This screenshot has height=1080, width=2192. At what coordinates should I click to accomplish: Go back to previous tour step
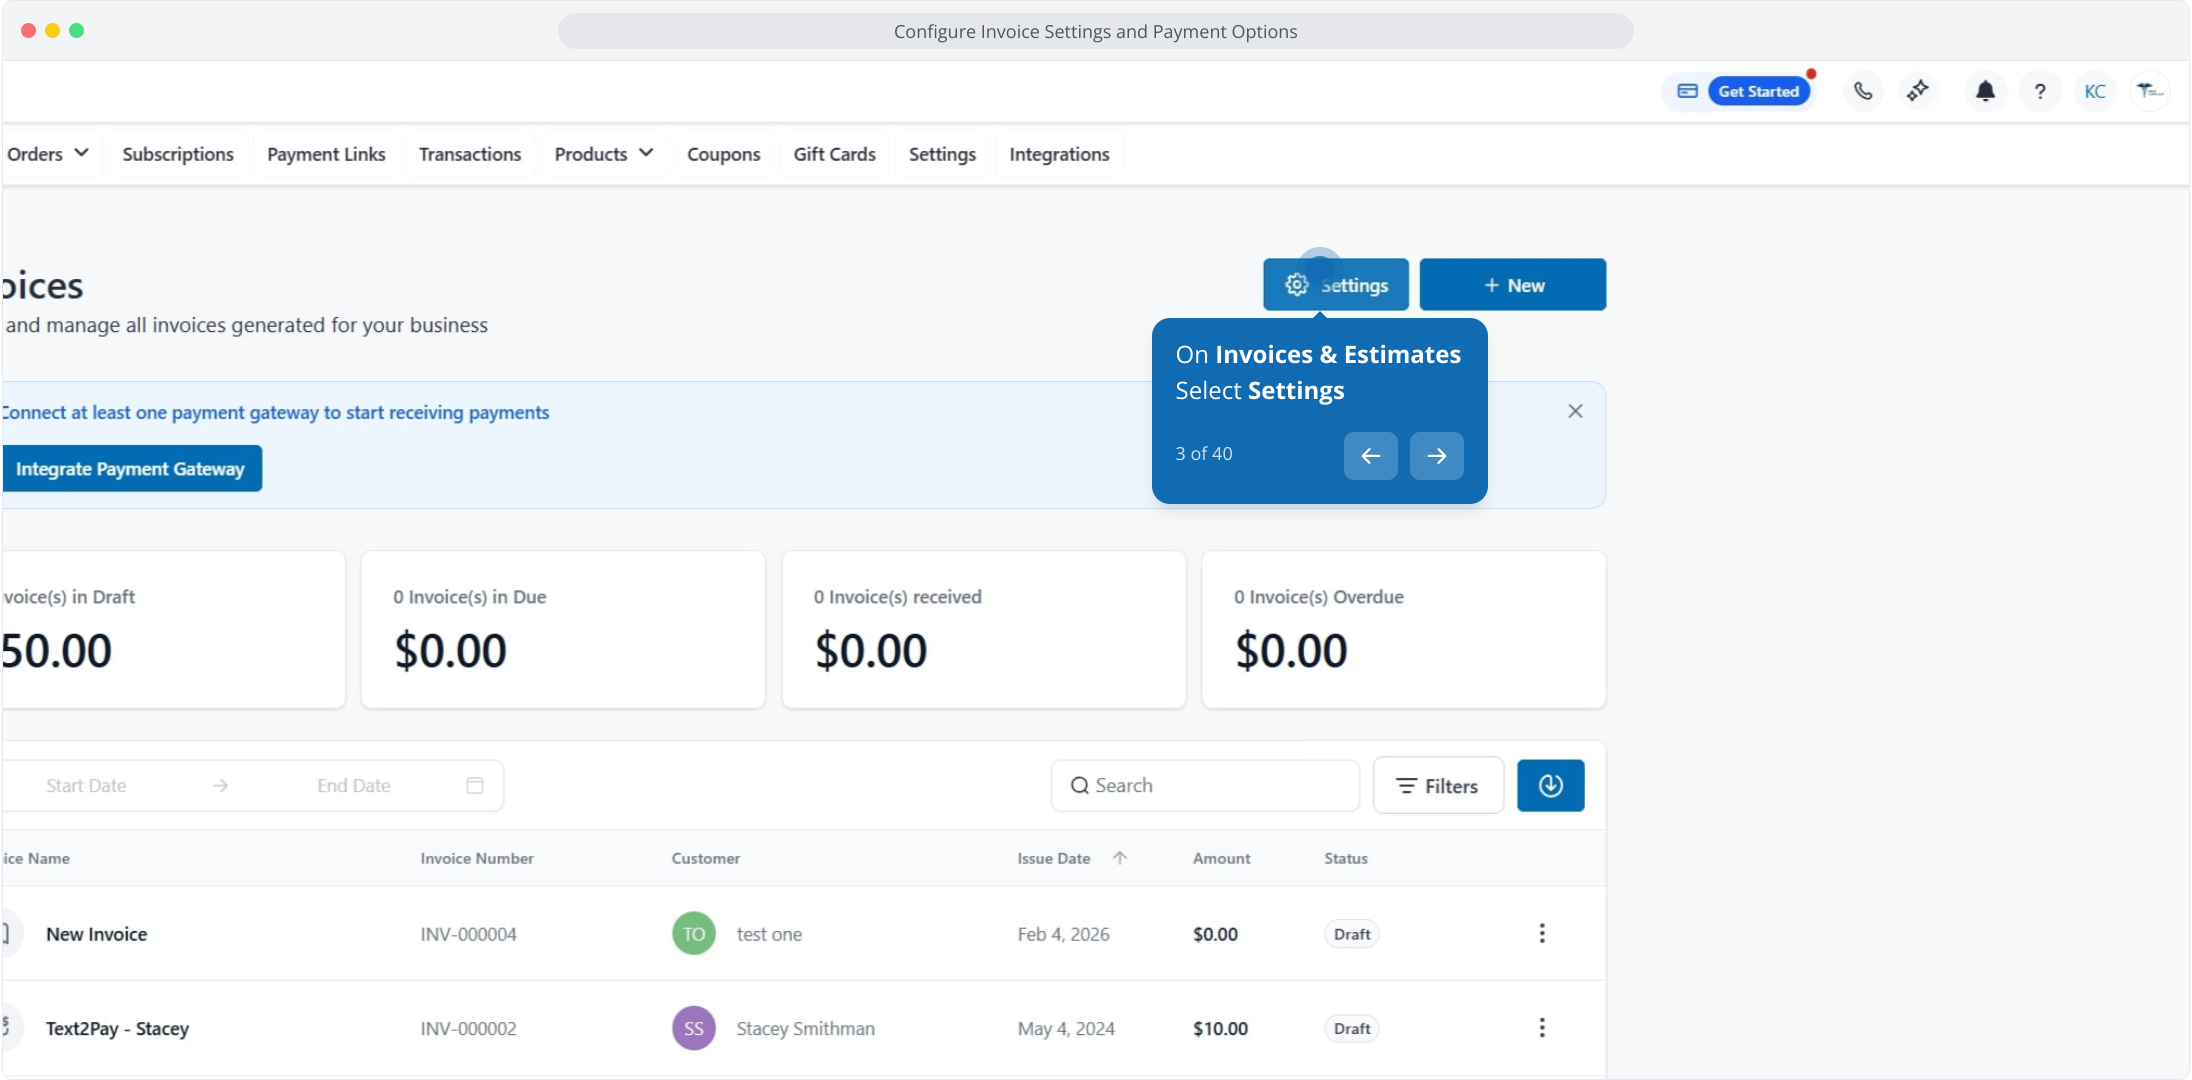[1370, 456]
